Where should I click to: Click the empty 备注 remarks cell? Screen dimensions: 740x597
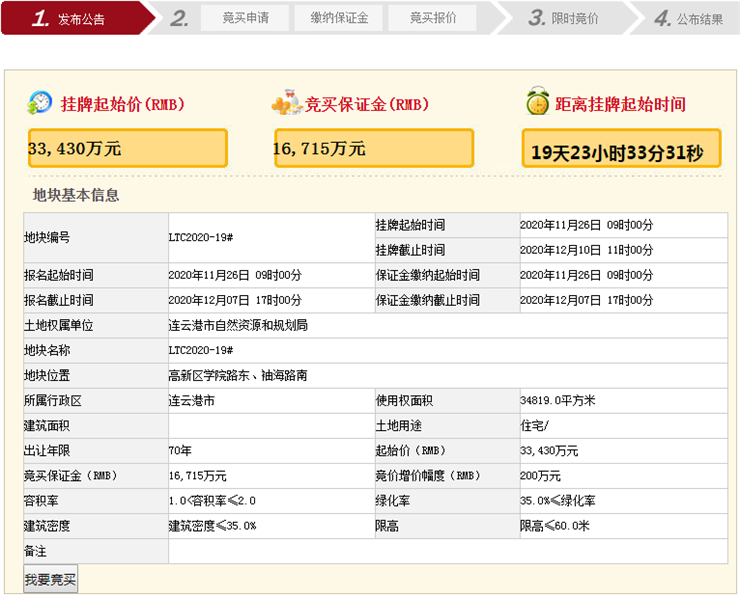pyautogui.click(x=447, y=551)
